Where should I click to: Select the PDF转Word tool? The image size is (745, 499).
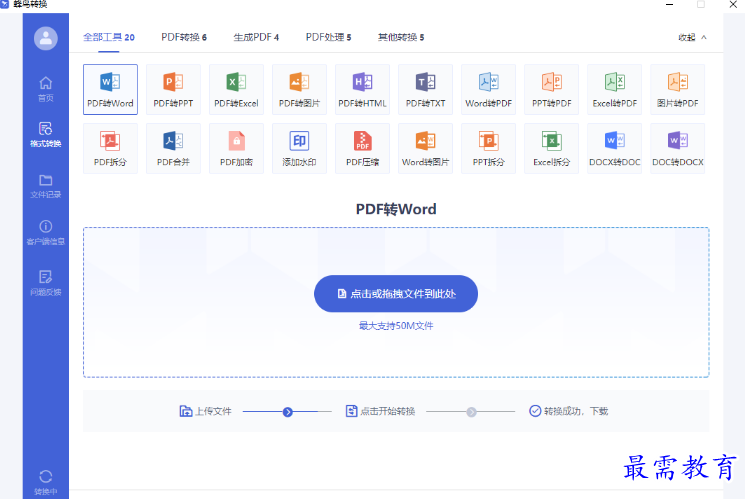point(110,89)
